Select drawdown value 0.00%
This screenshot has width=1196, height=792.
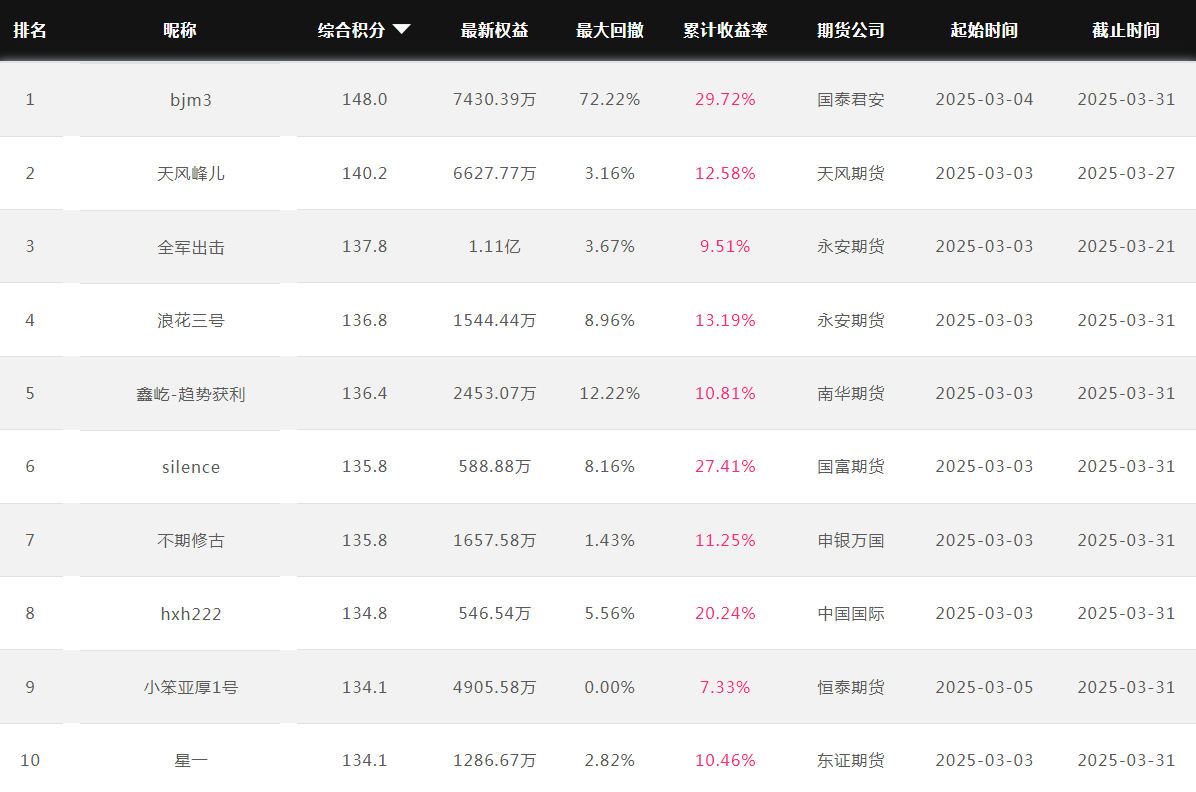609,687
